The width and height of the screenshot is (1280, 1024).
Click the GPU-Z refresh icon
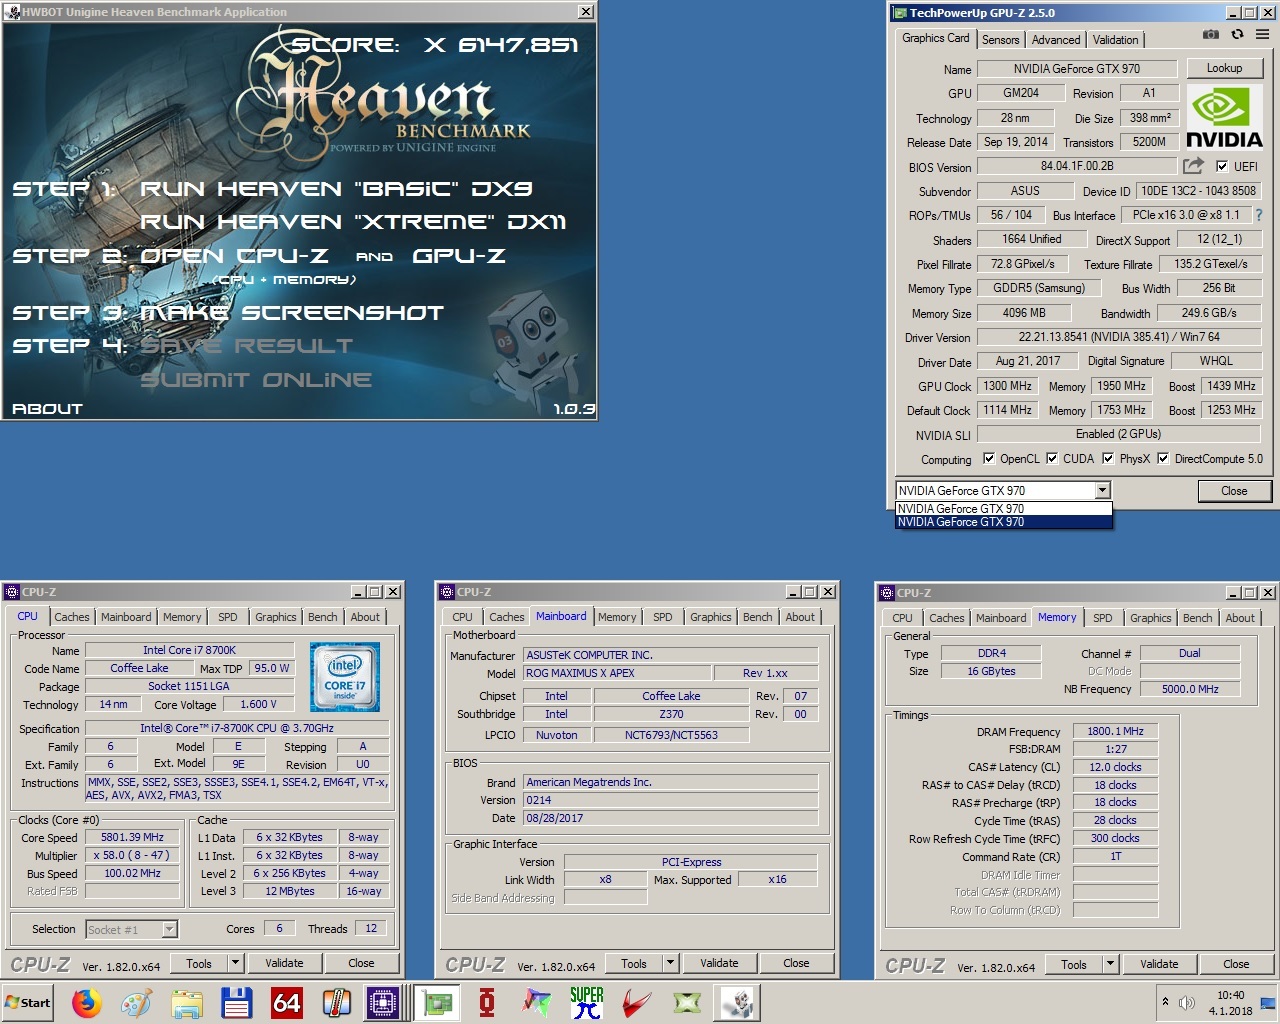1237,34
